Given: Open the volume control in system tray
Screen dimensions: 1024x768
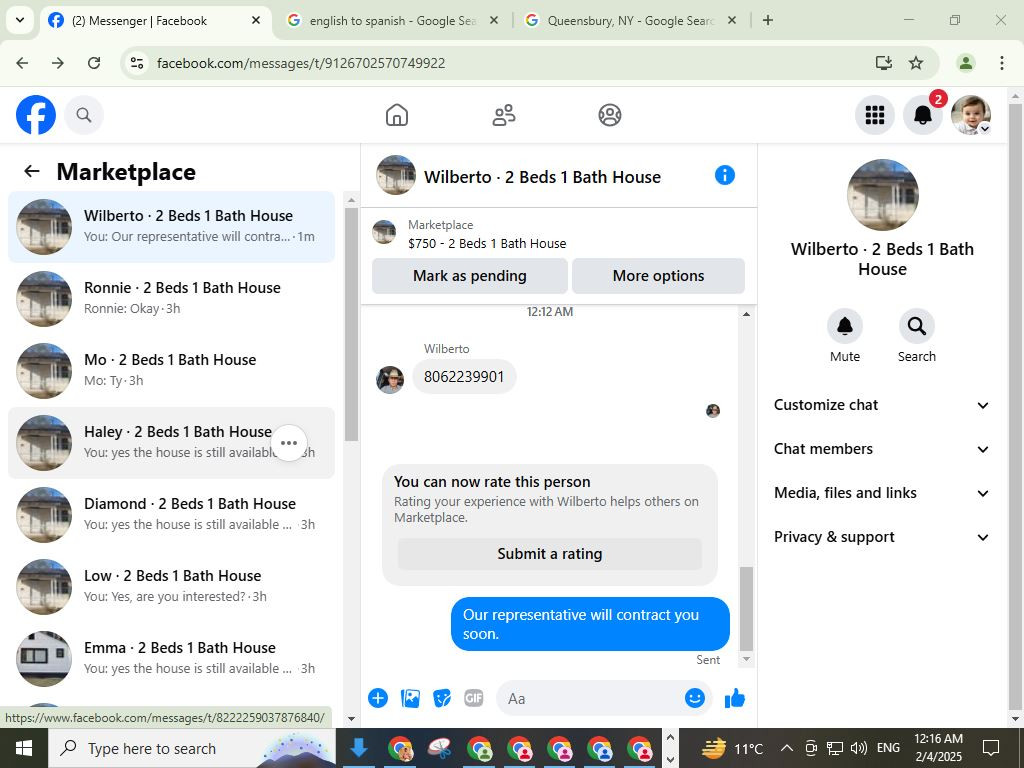Looking at the screenshot, I should (859, 748).
